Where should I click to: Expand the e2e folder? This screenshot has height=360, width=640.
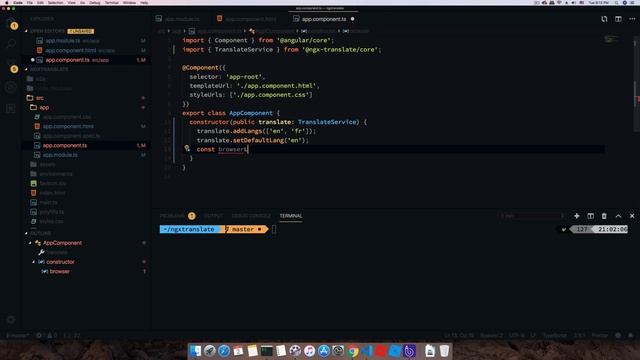40,79
